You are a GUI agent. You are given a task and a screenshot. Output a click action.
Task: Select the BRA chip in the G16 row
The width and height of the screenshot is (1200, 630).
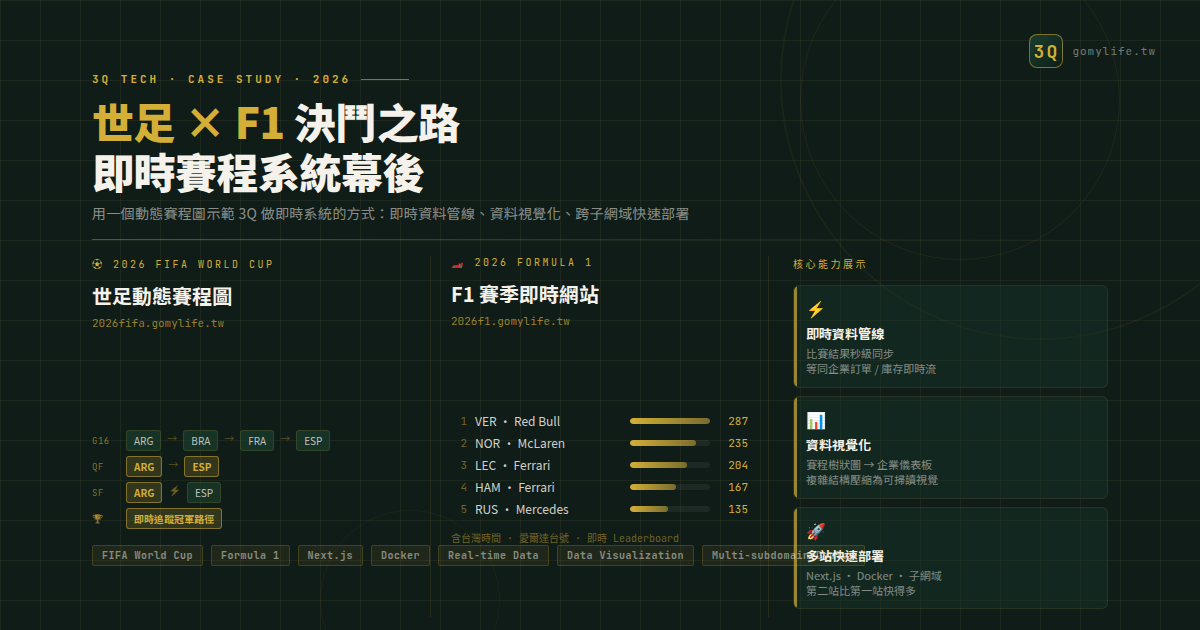(201, 441)
